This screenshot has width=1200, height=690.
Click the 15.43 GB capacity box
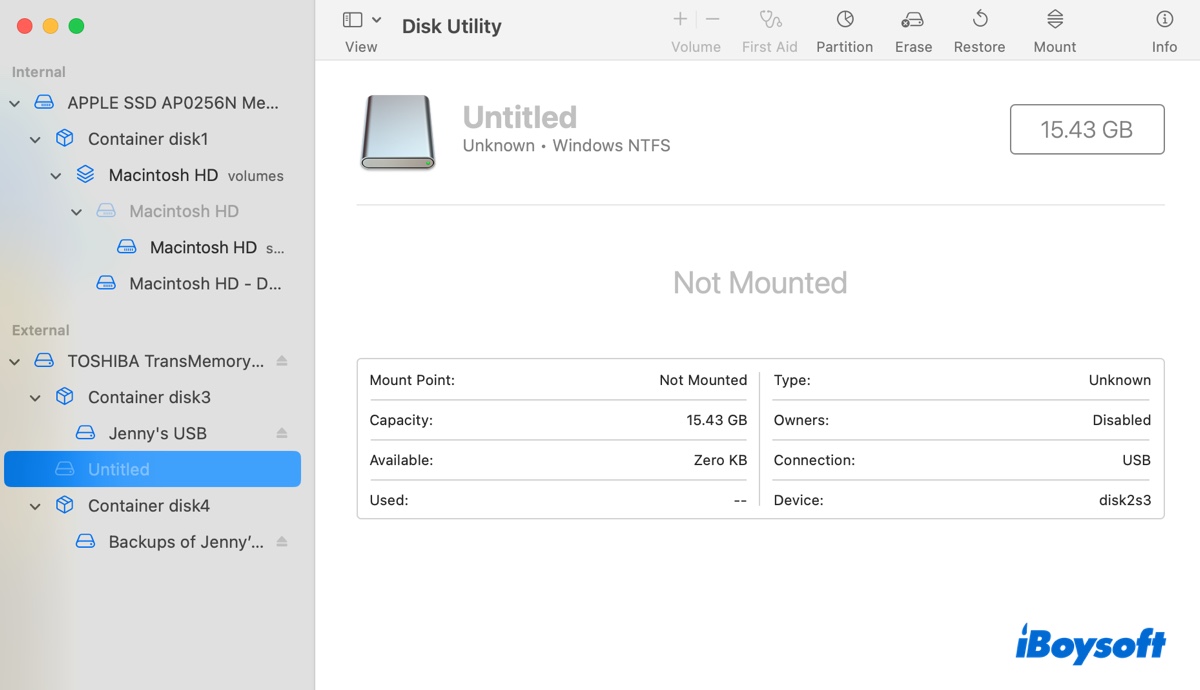coord(1086,129)
